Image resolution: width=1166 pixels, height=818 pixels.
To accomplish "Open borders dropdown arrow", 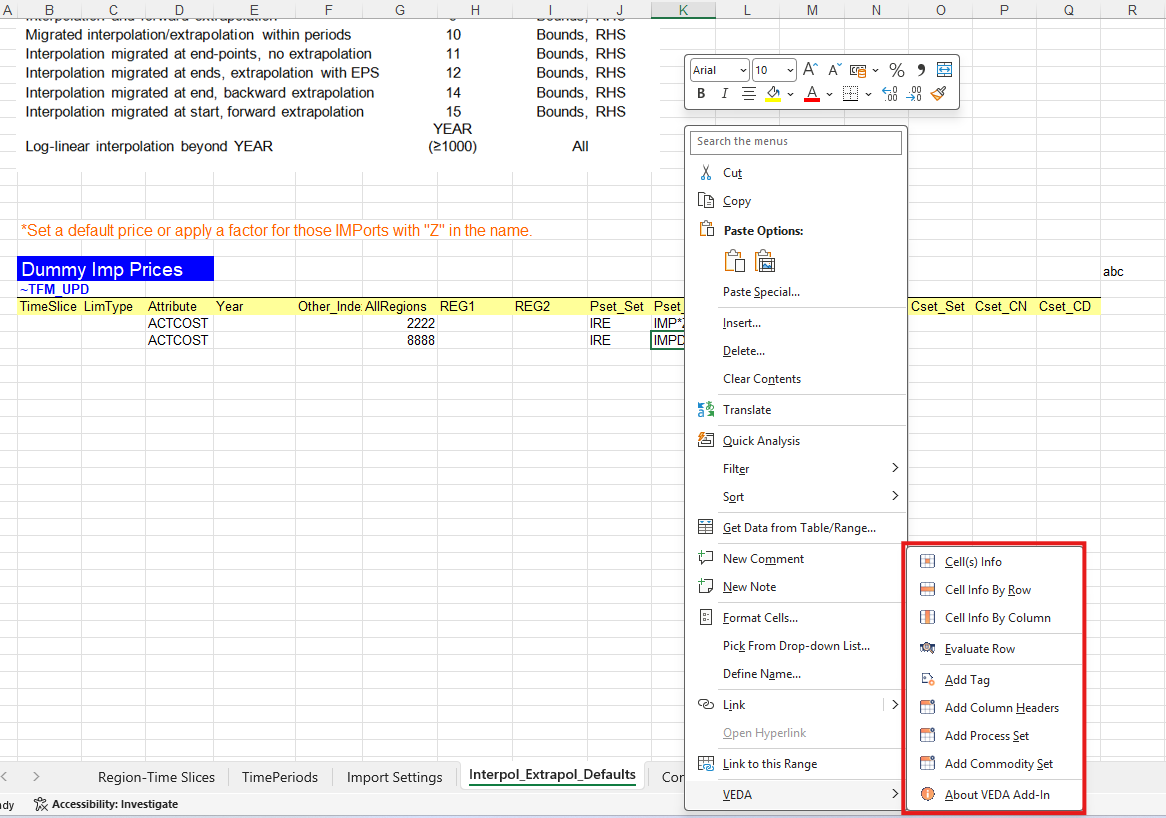I will tap(868, 94).
